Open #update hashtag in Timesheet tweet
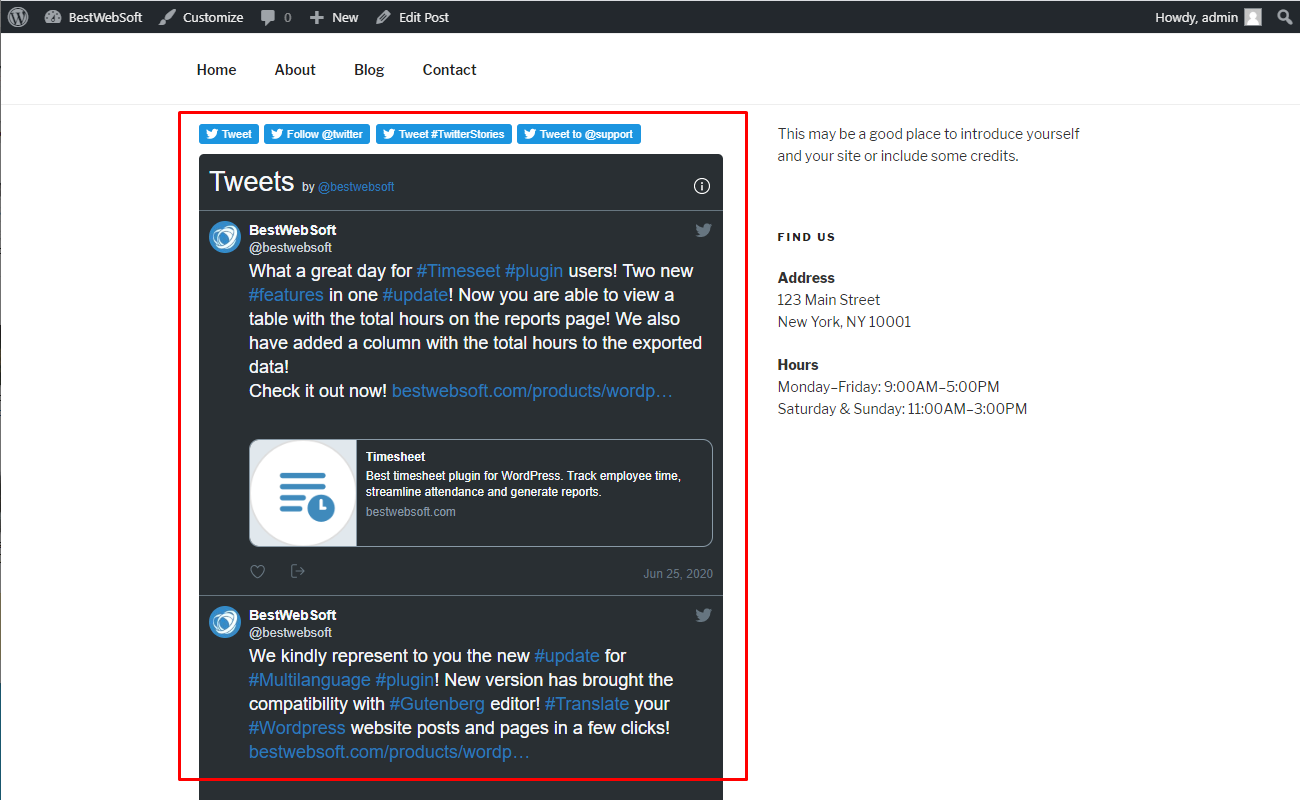Viewport: 1300px width, 800px height. [x=415, y=295]
